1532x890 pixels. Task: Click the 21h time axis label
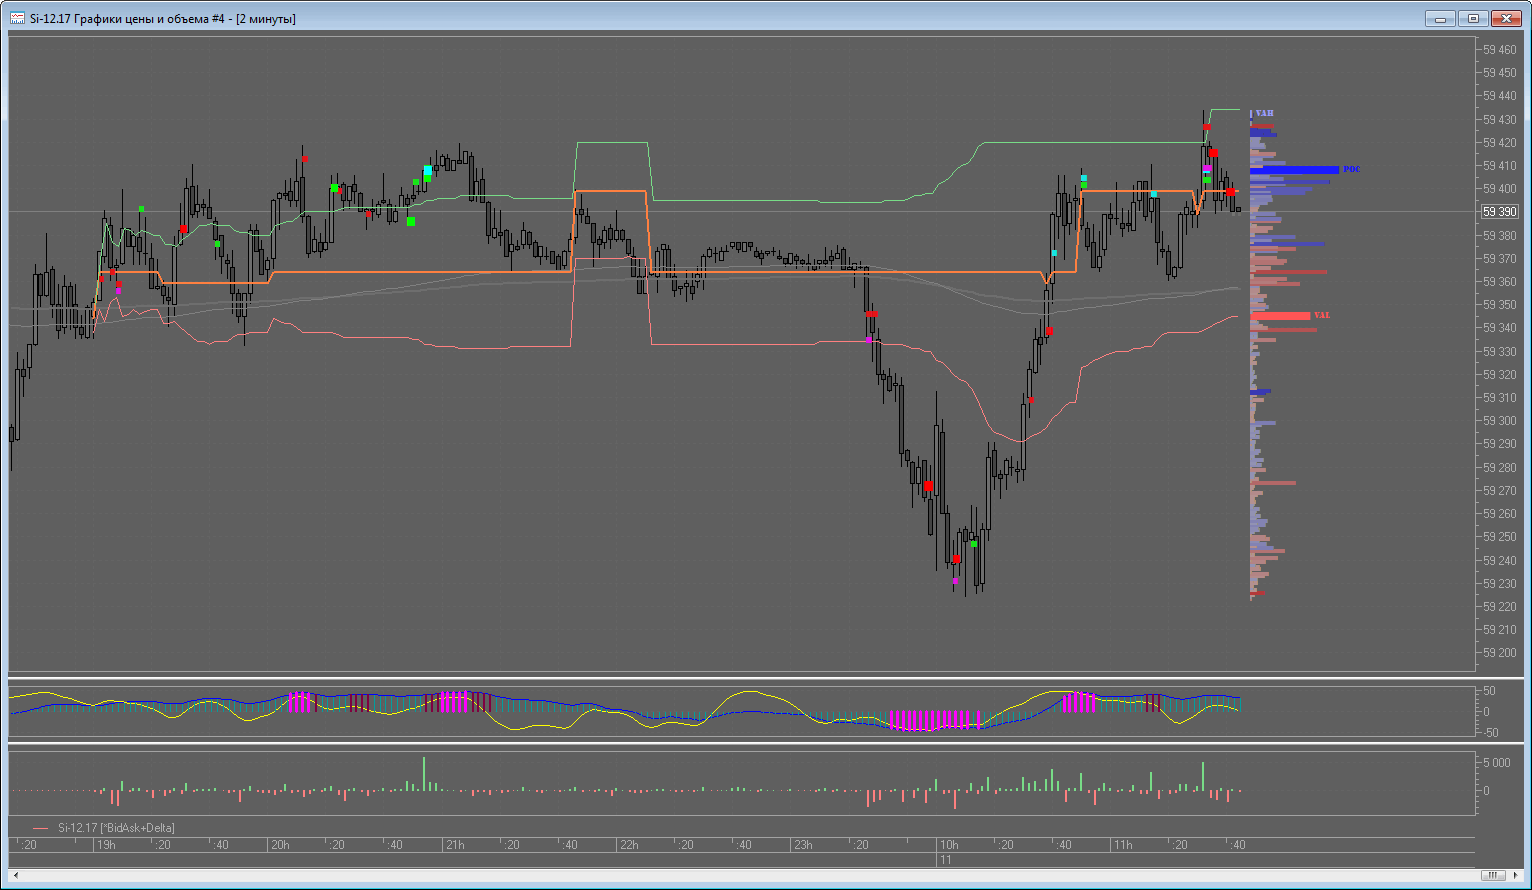point(455,845)
